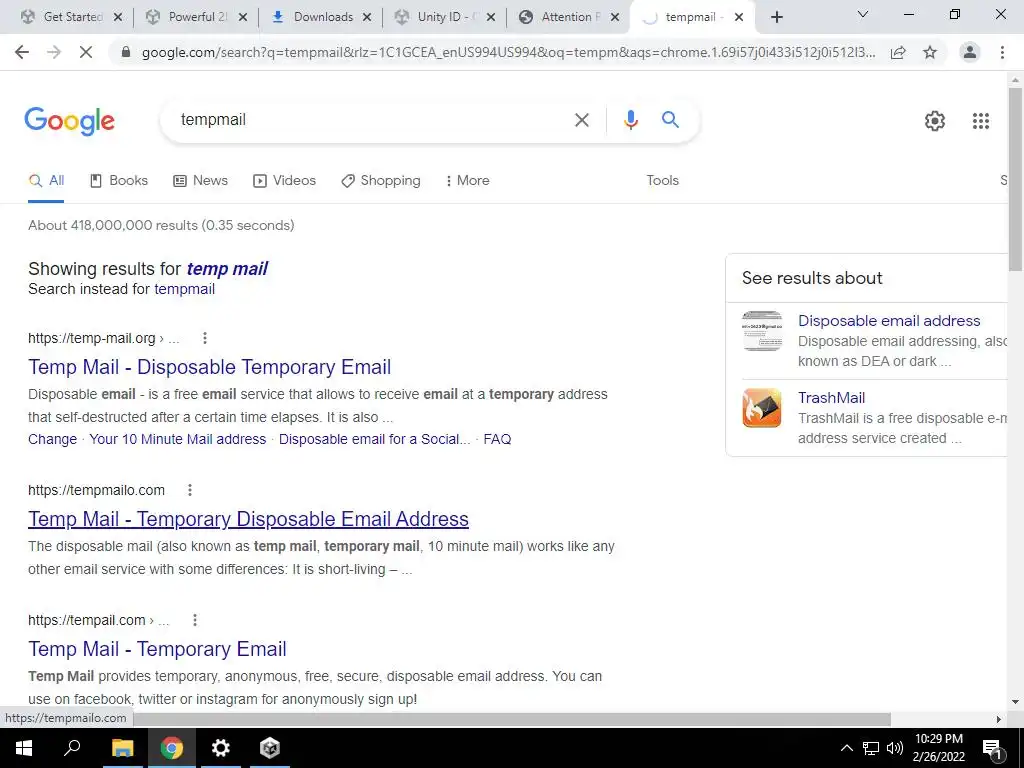This screenshot has width=1024, height=768.
Task: Click the TrashMail thumbnail image
Action: (x=761, y=408)
